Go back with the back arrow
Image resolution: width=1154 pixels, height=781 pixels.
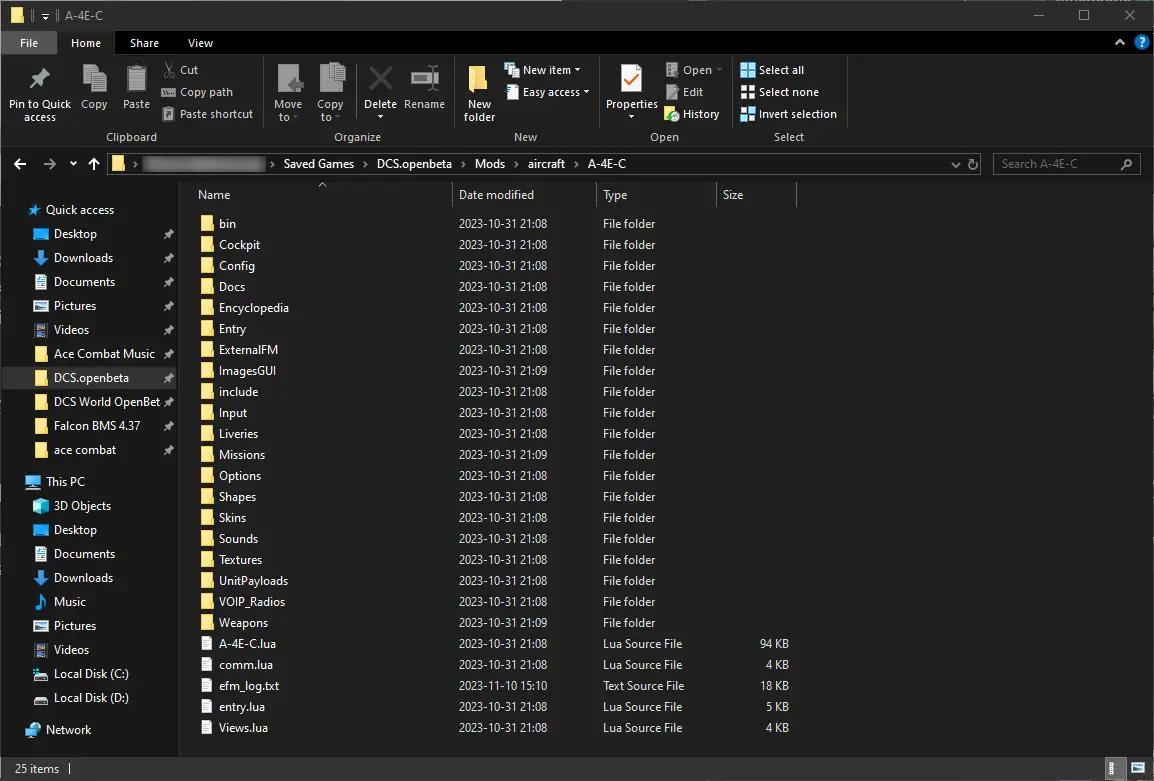[20, 164]
